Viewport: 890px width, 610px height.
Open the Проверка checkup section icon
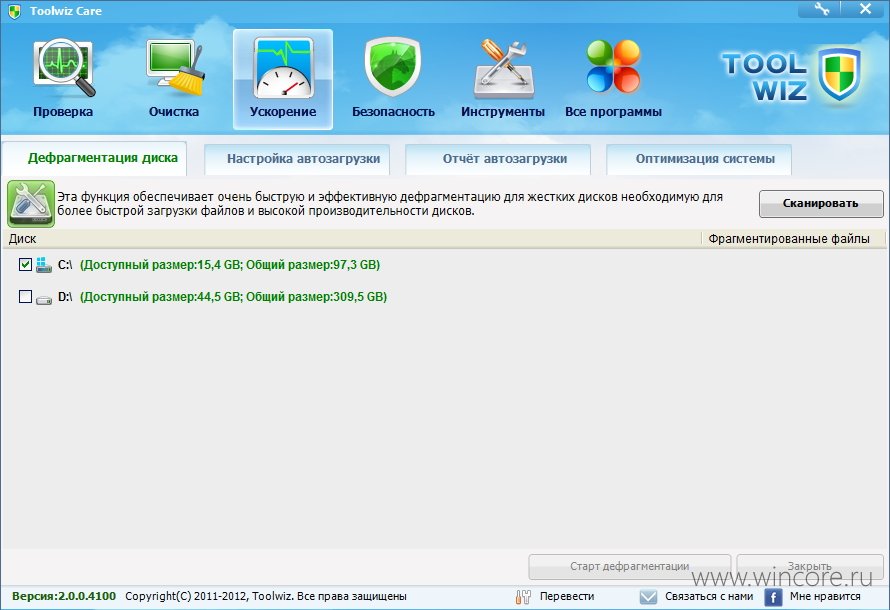coord(64,67)
